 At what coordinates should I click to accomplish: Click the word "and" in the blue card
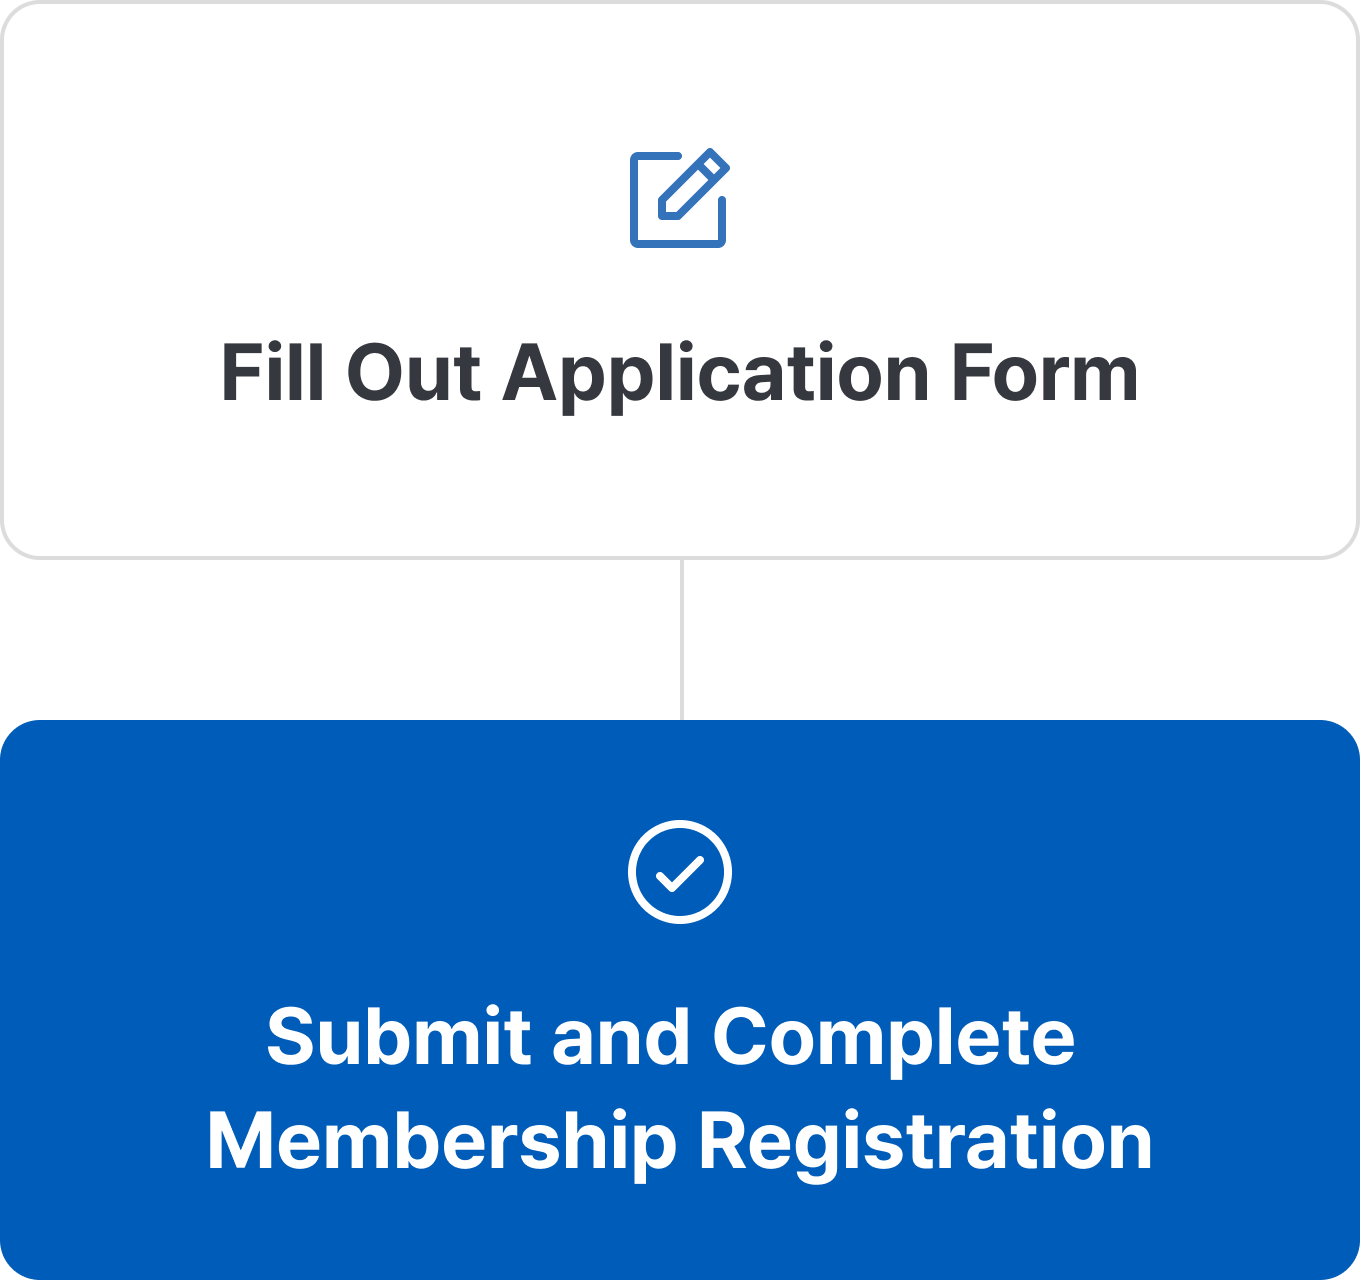pyautogui.click(x=620, y=1037)
